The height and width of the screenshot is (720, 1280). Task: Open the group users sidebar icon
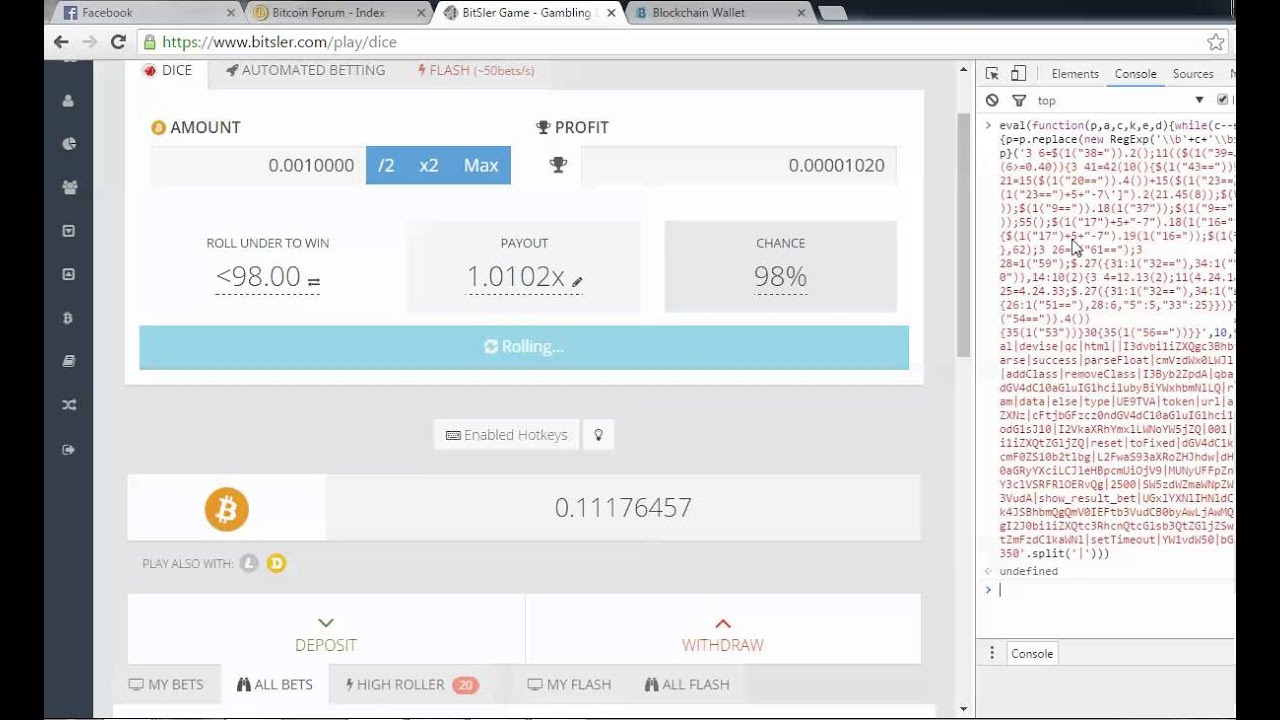68,187
